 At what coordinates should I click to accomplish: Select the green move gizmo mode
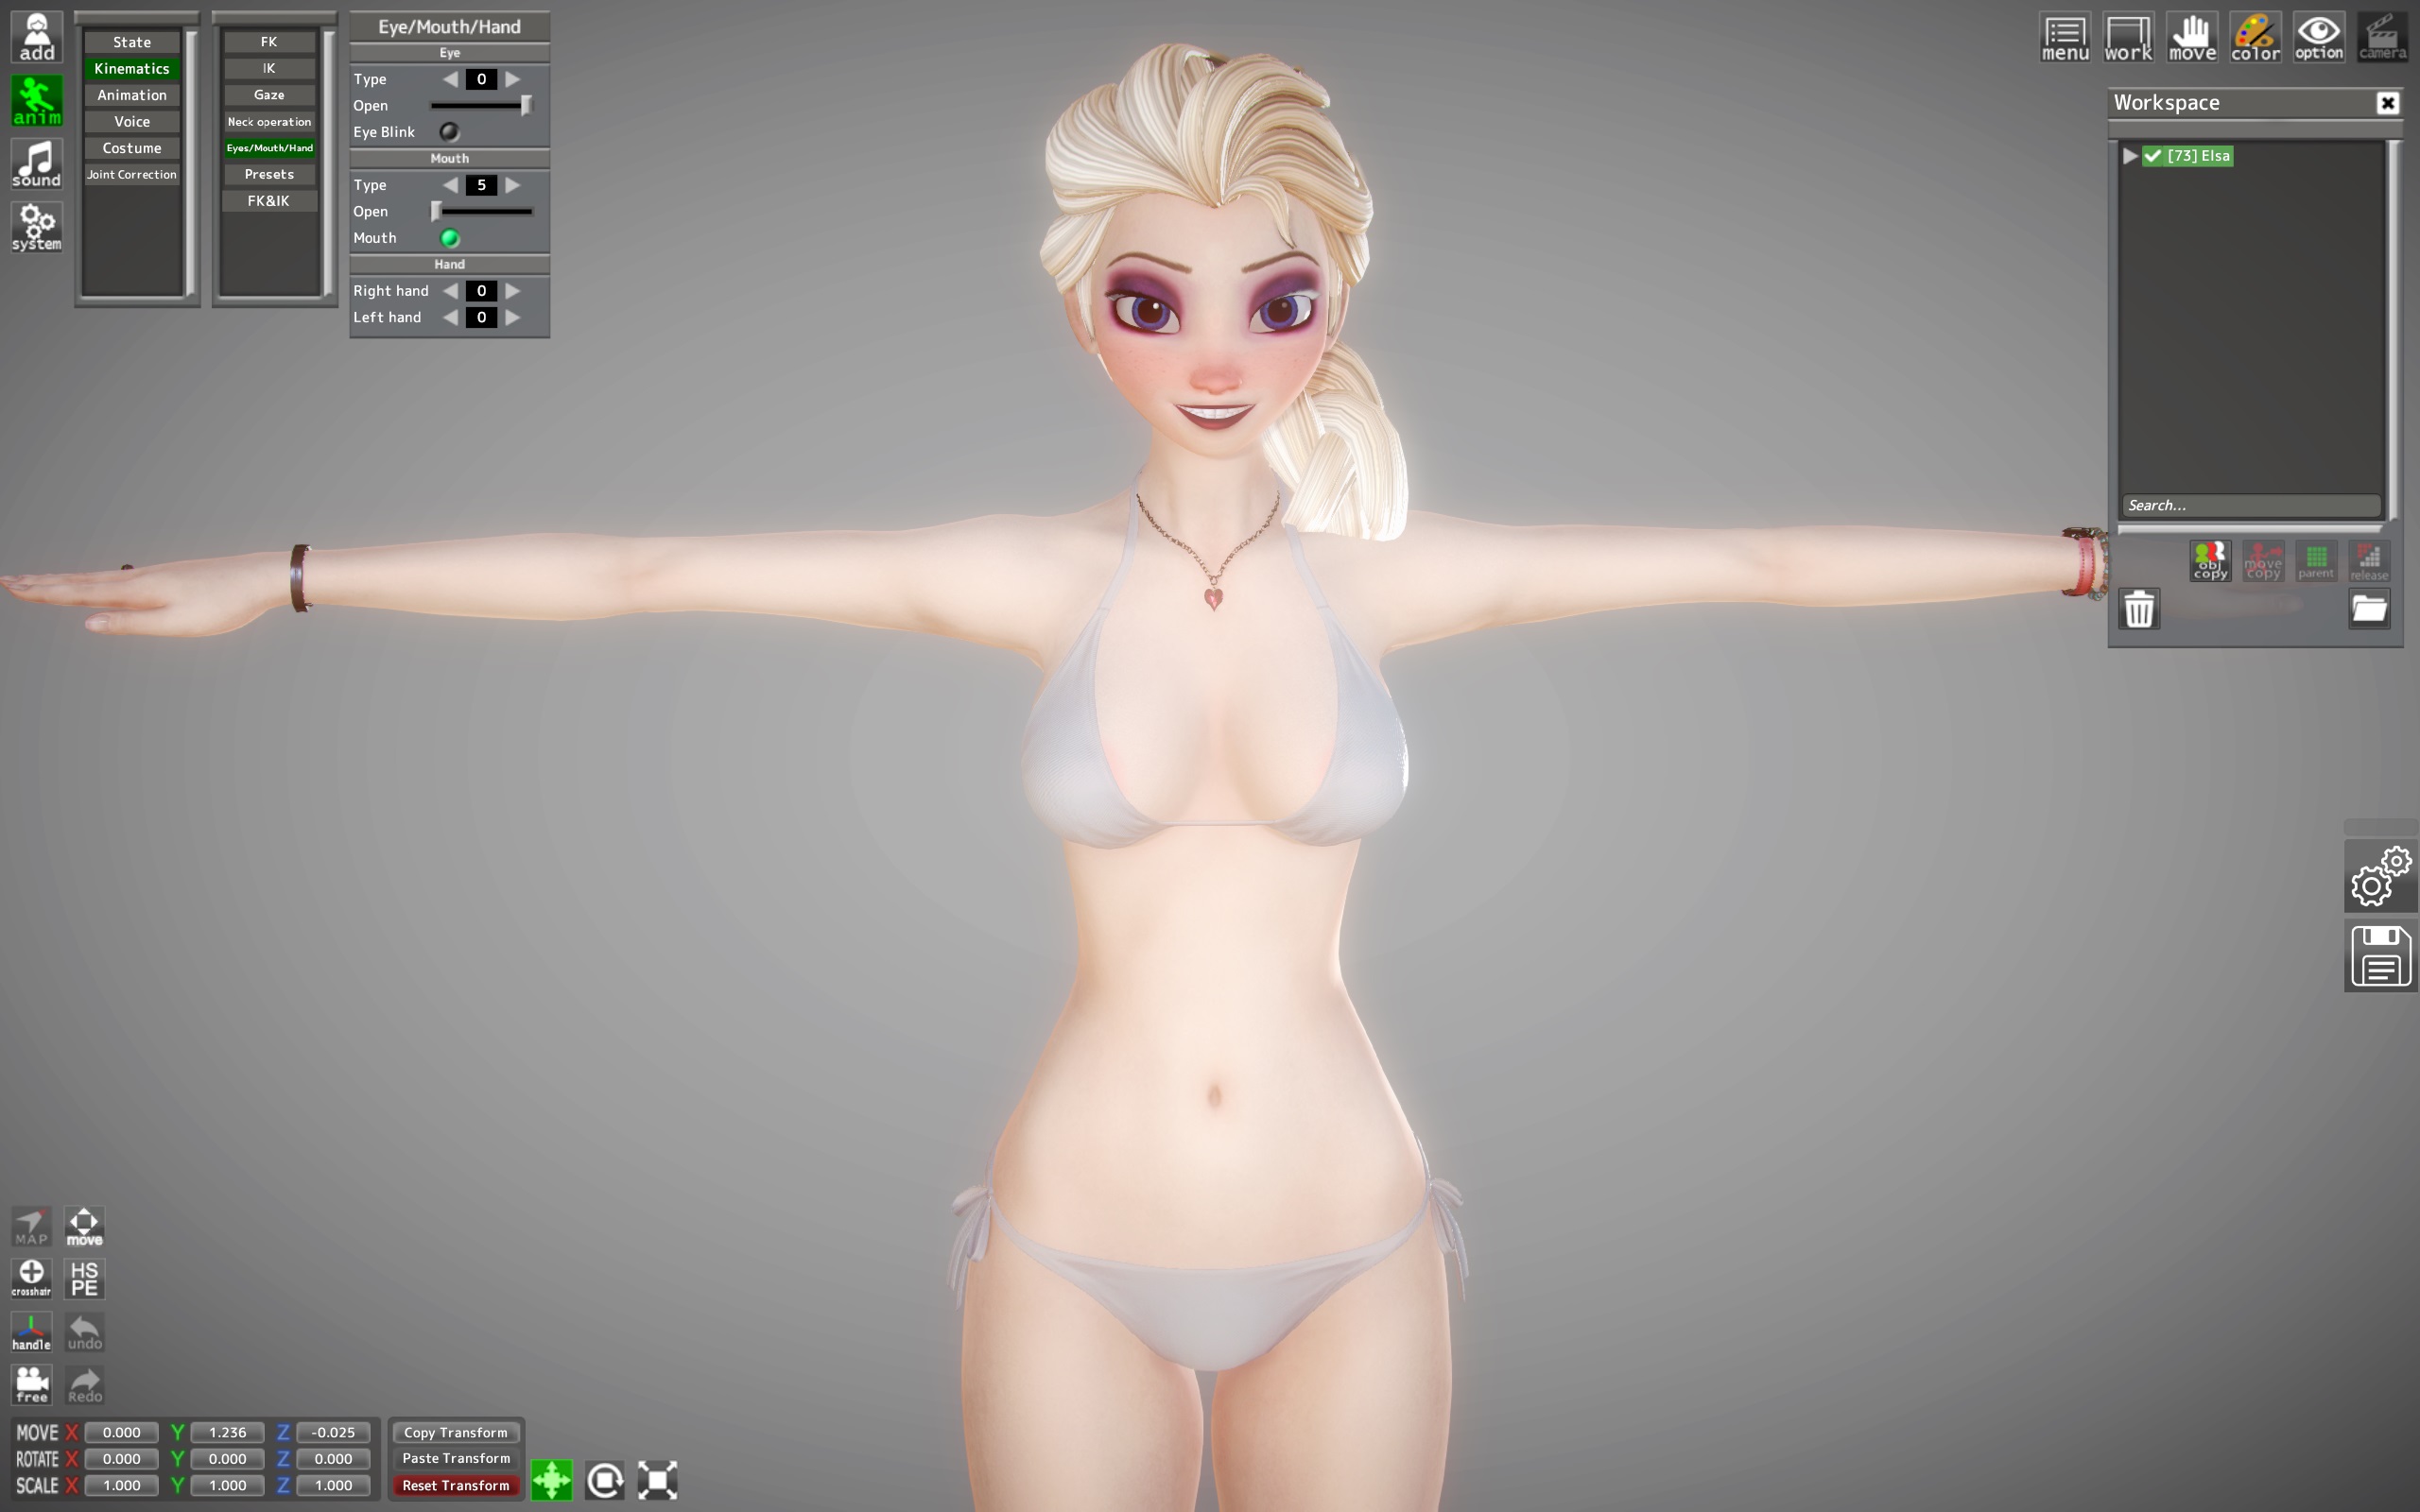(x=552, y=1480)
